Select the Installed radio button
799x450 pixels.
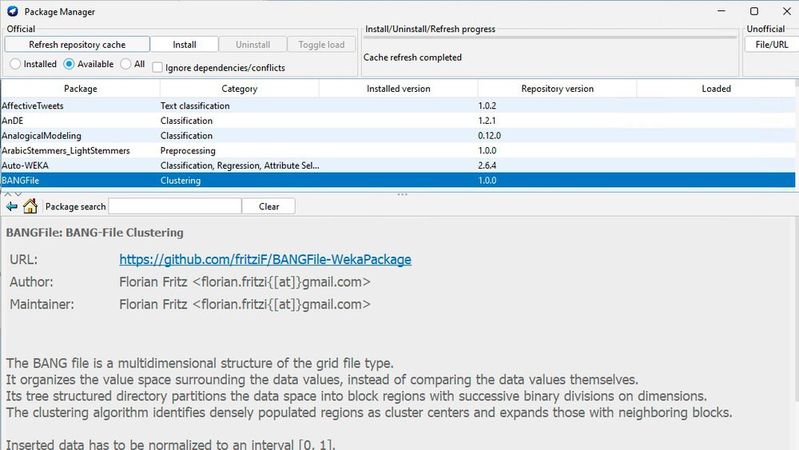(15, 64)
